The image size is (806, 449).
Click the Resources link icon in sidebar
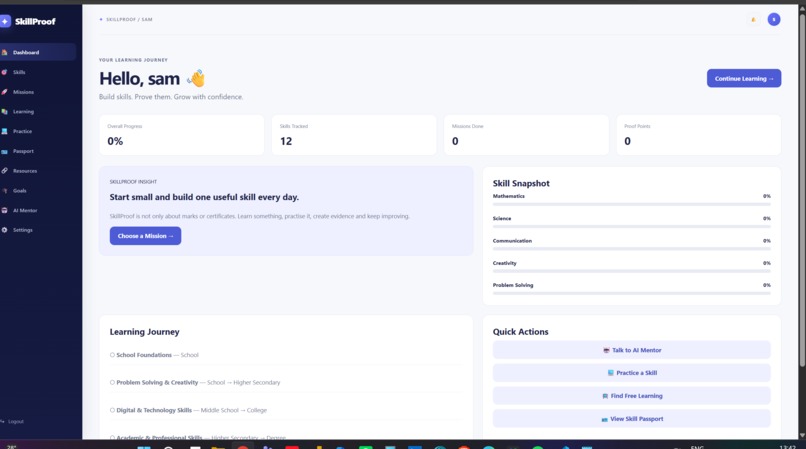[5, 171]
